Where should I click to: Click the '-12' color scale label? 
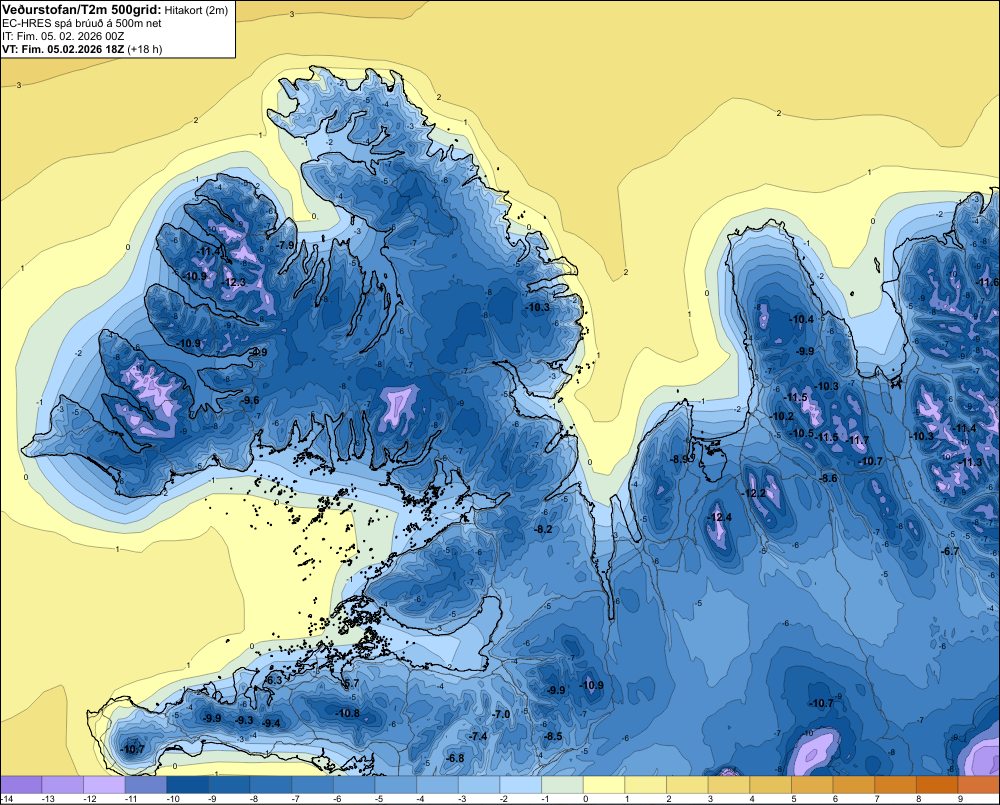[90, 799]
